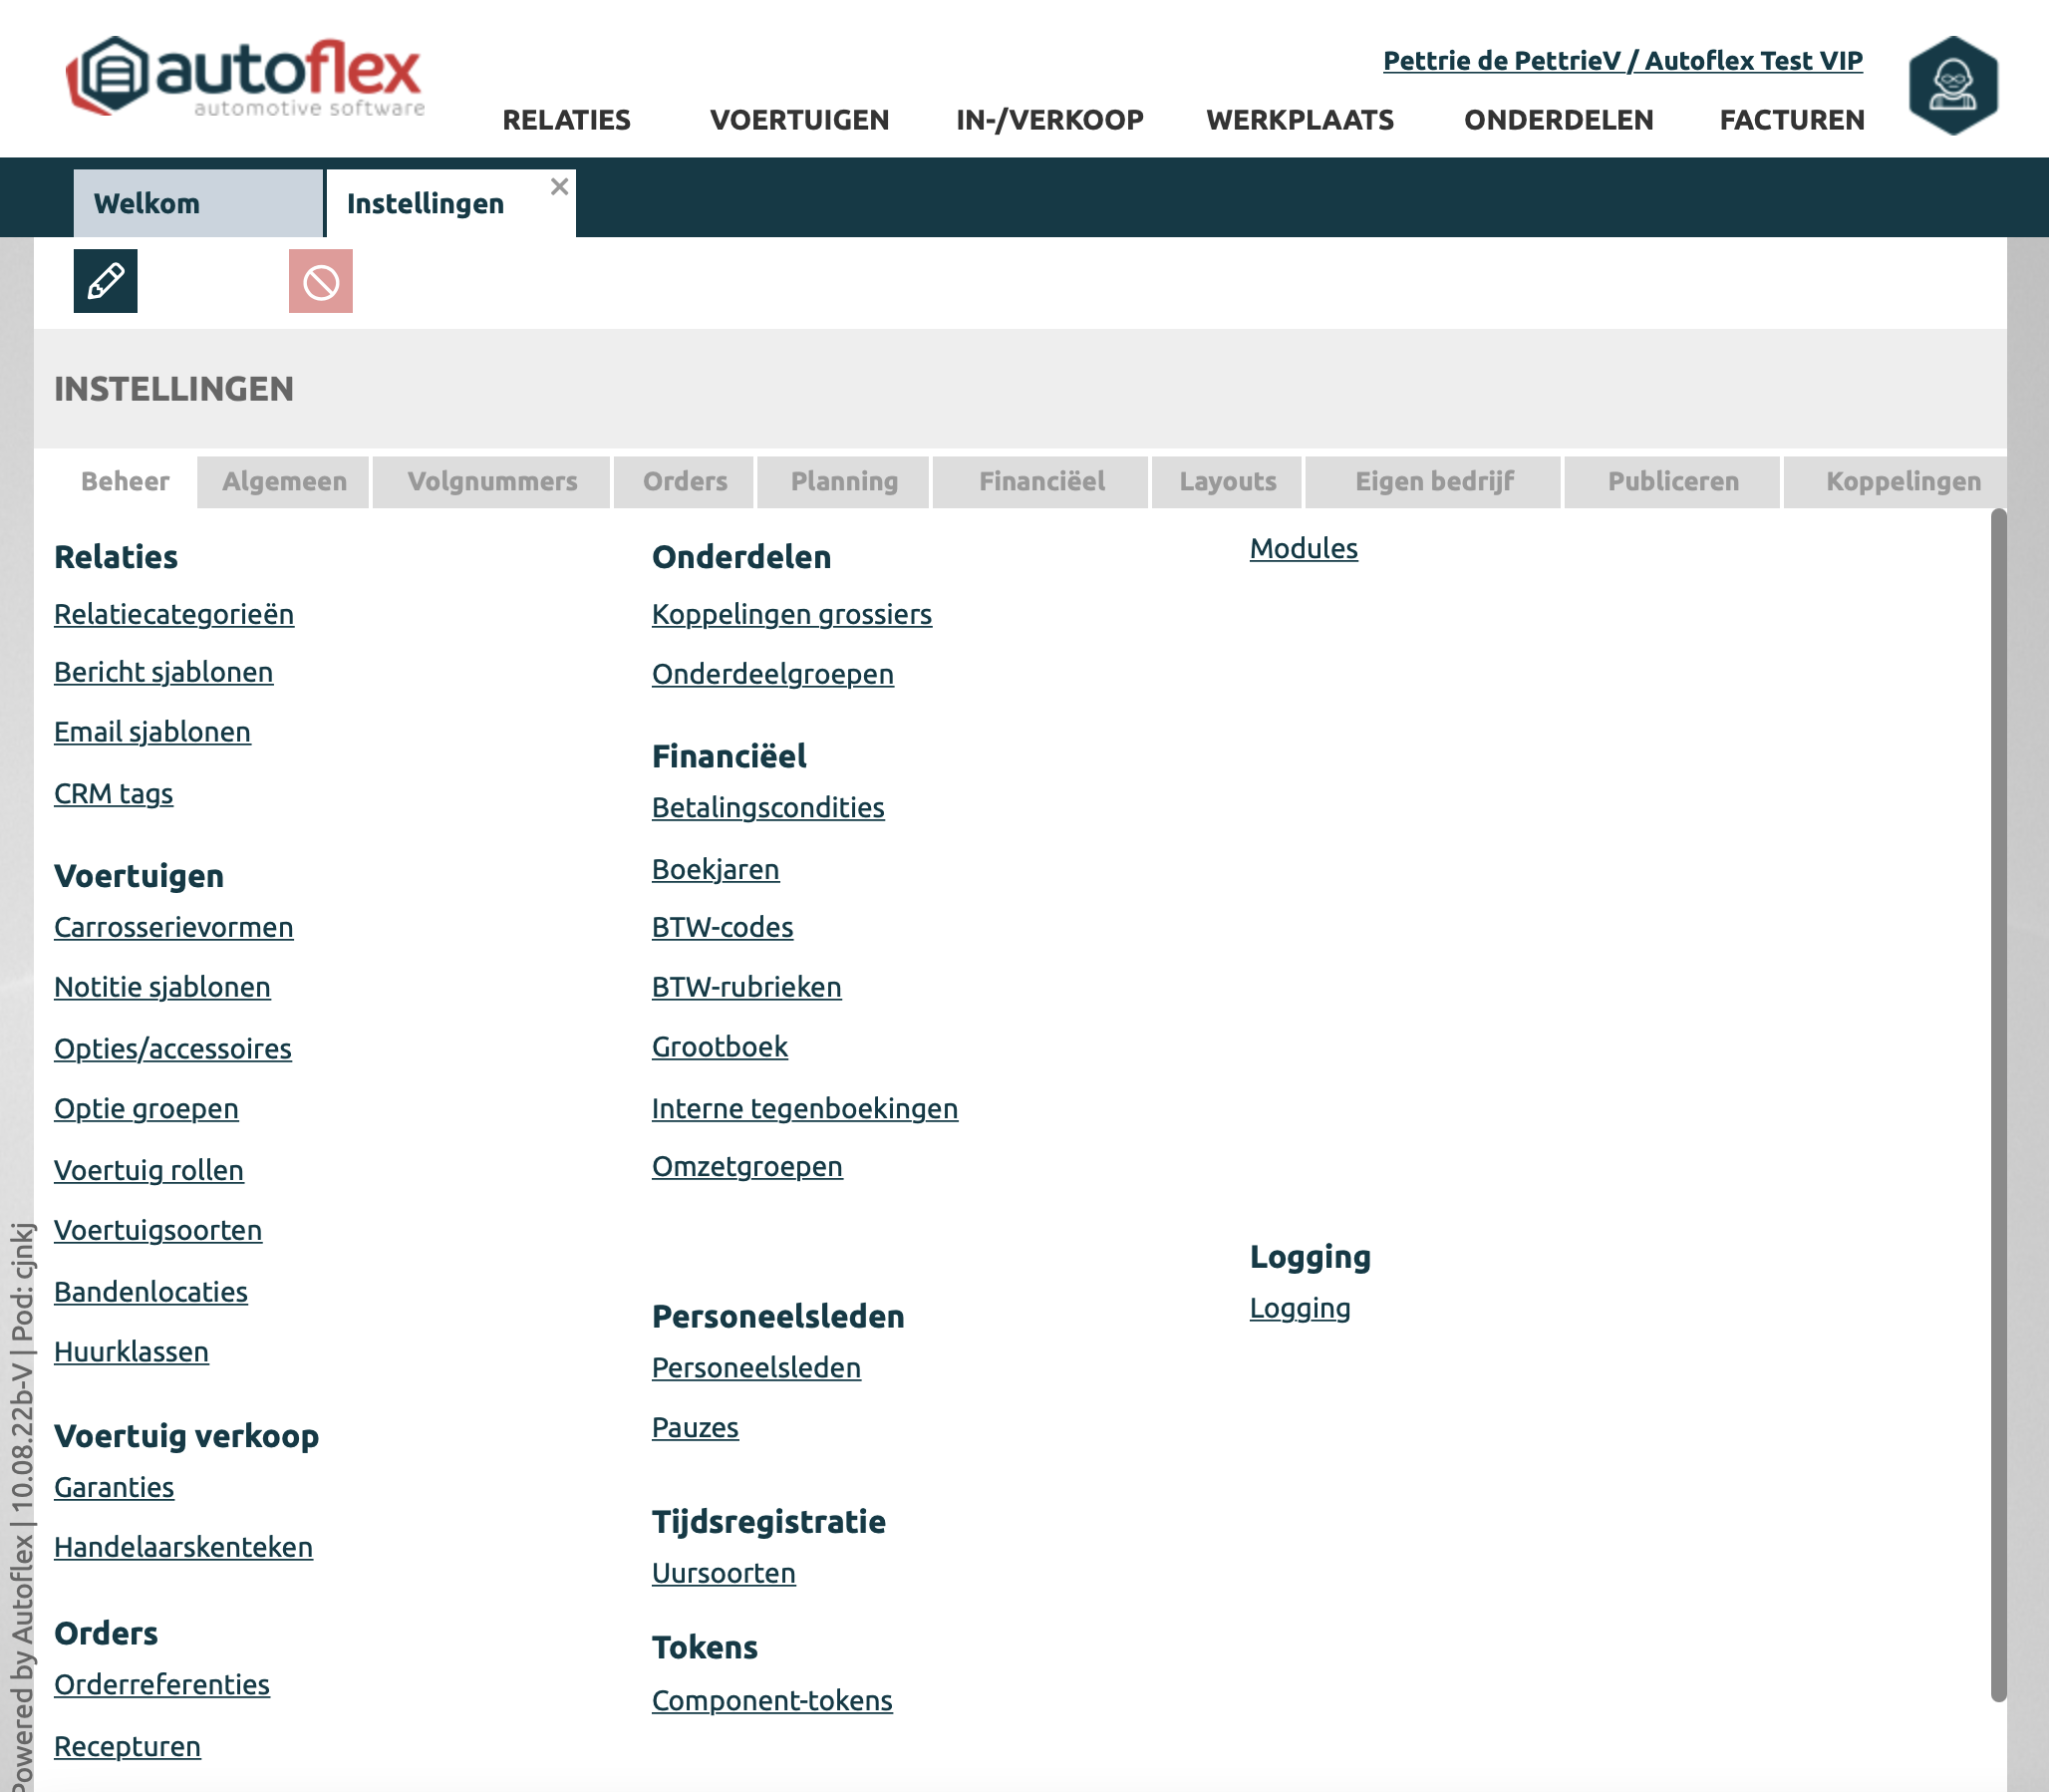The width and height of the screenshot is (2049, 1792).
Task: Click the Logging link
Action: click(x=1299, y=1308)
